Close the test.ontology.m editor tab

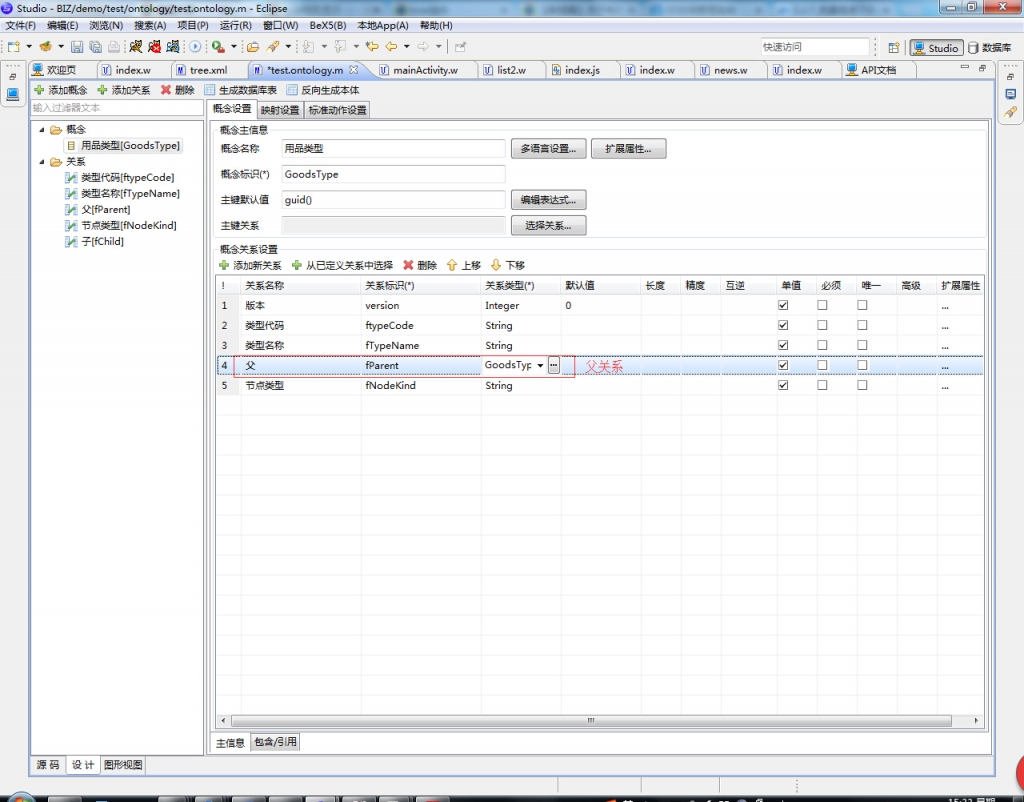[353, 69]
